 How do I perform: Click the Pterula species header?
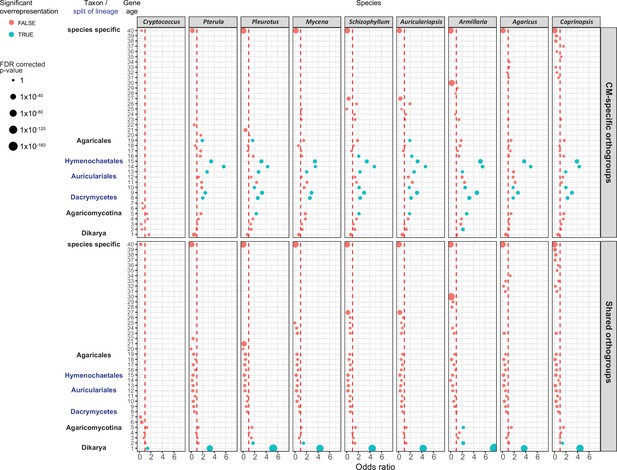213,22
